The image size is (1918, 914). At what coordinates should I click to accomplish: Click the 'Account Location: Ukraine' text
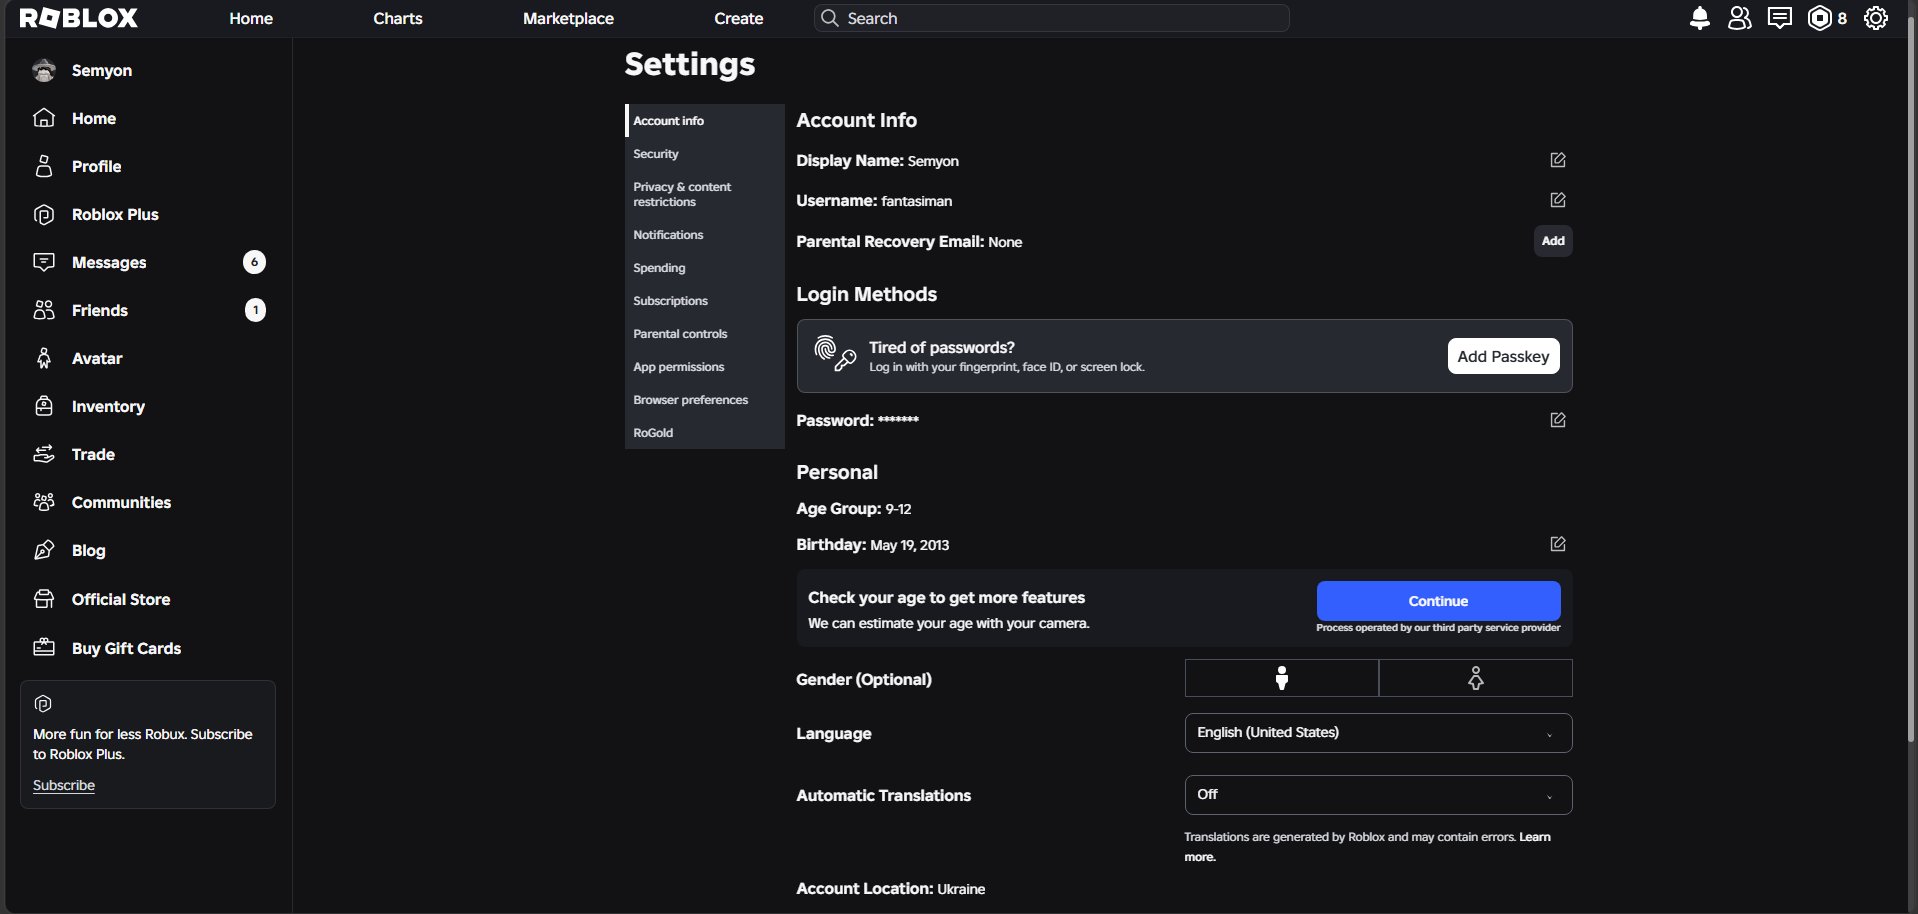tap(891, 889)
